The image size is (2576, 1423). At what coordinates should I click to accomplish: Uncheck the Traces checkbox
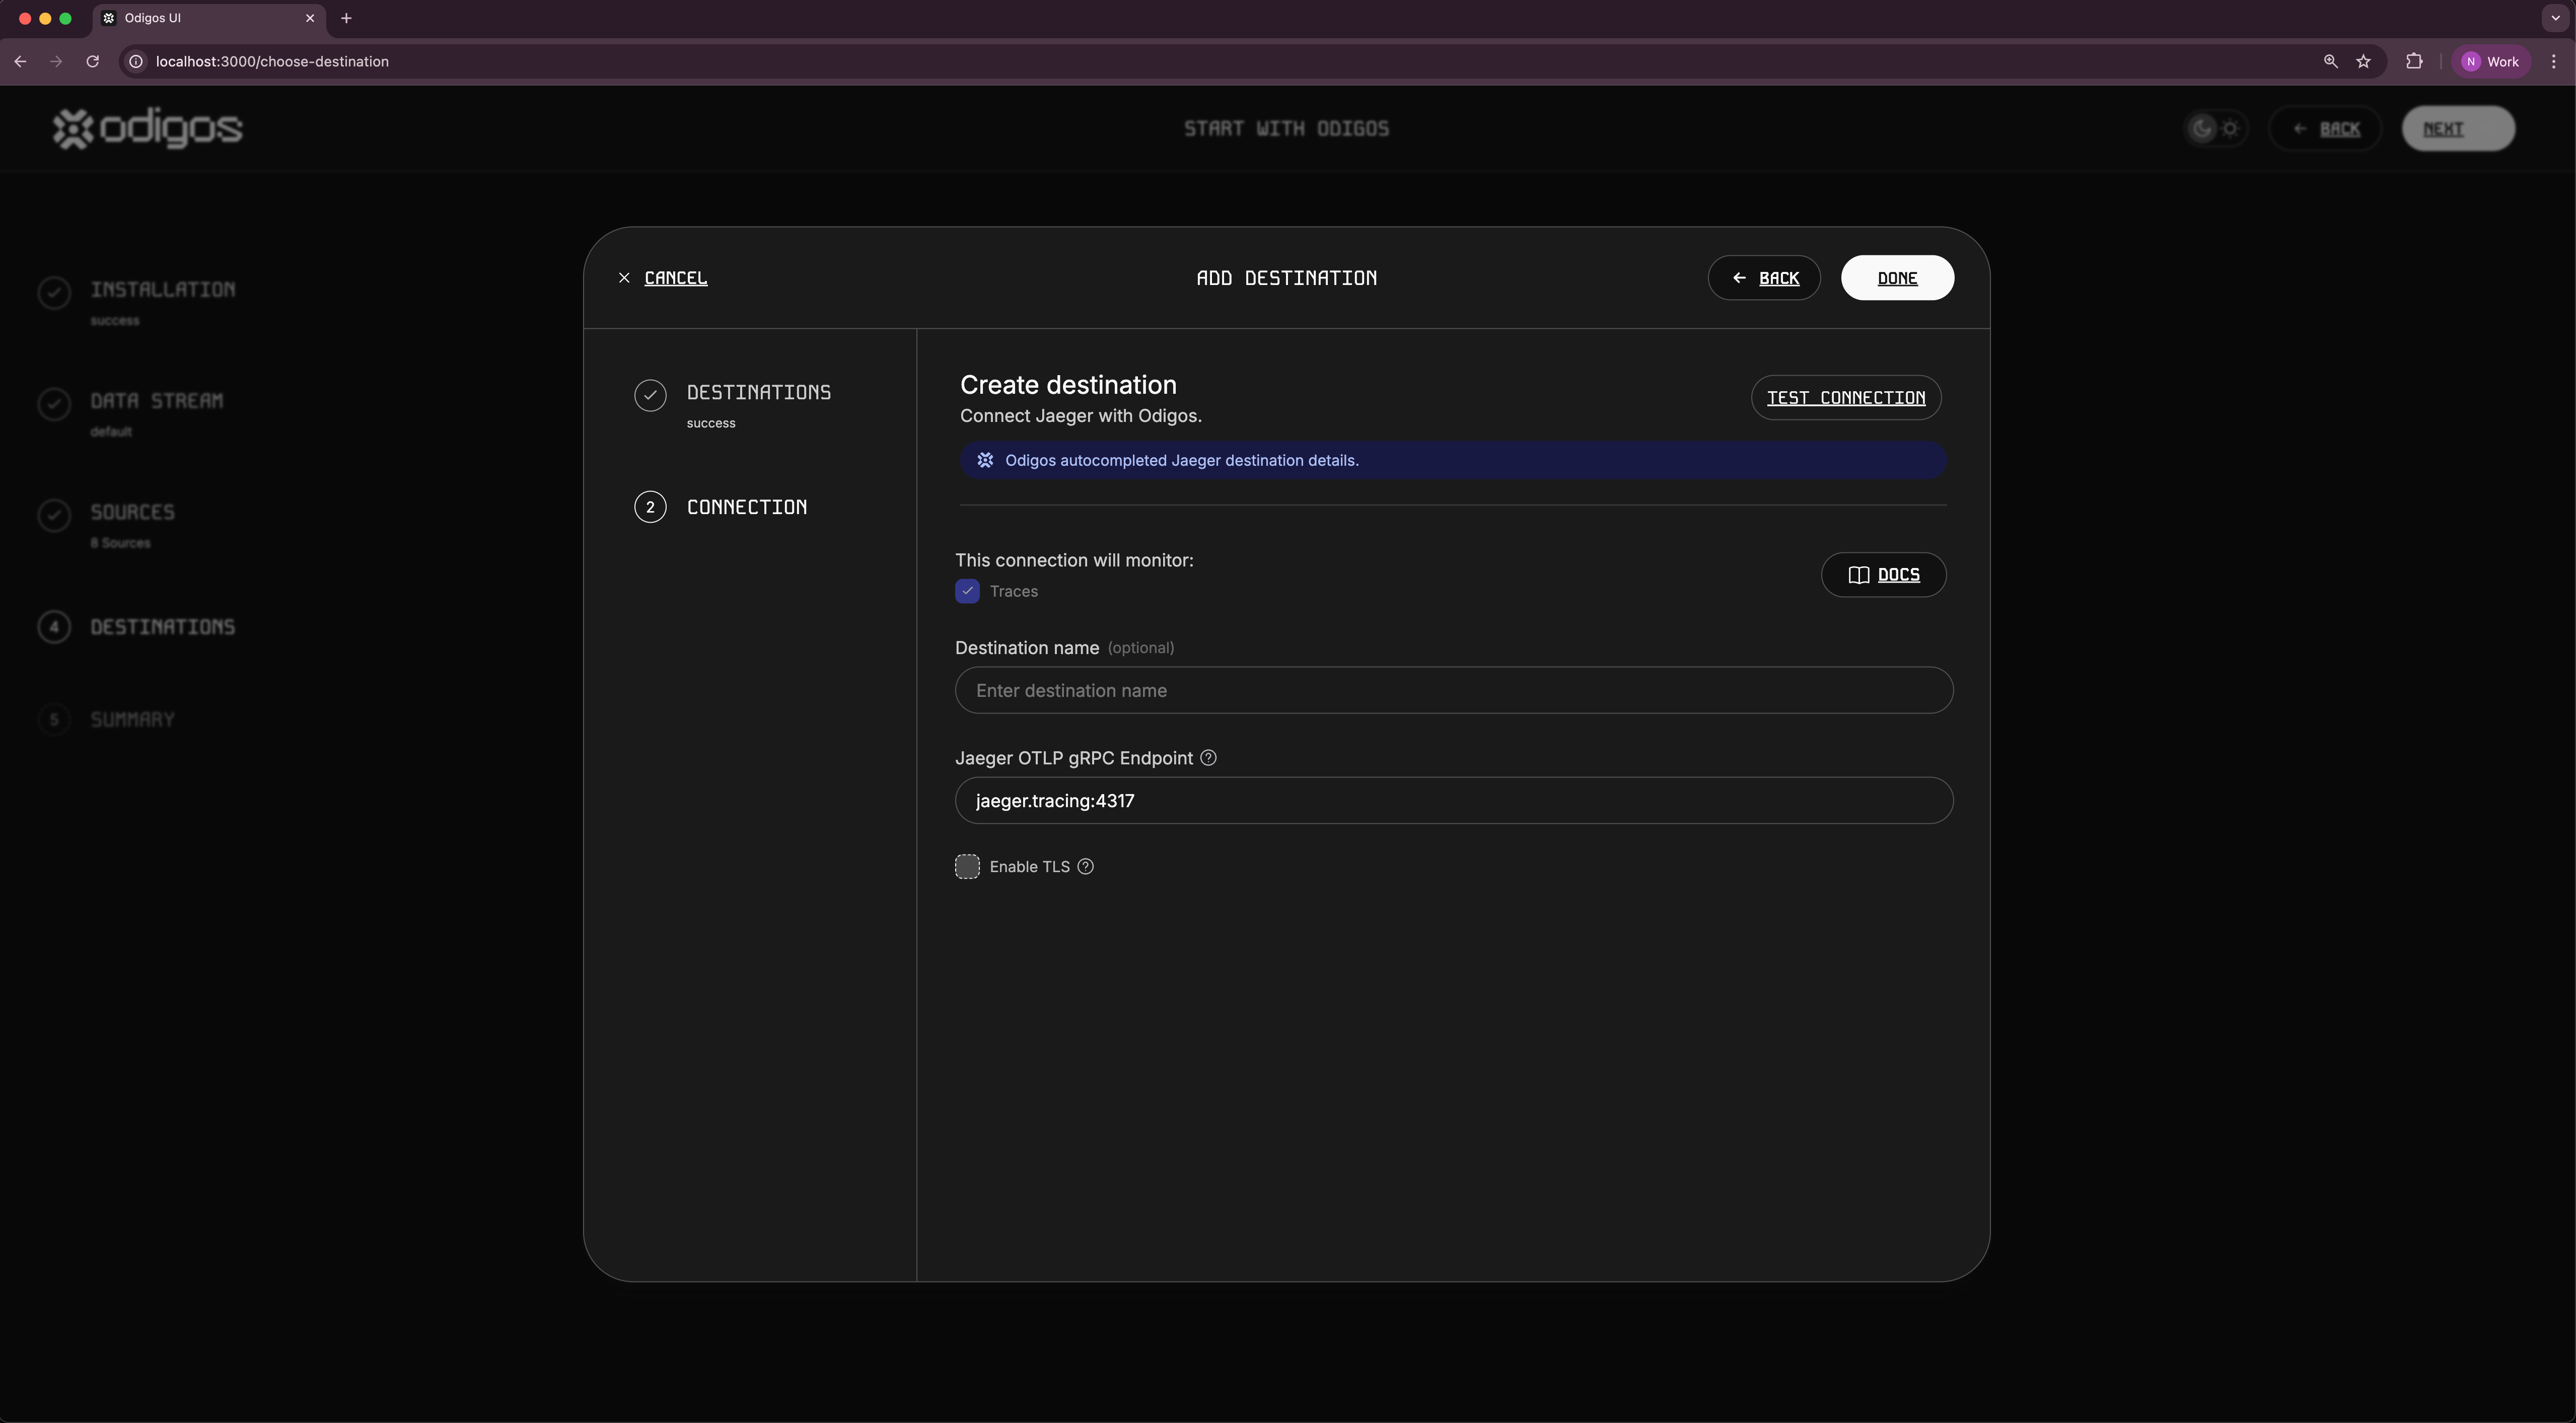coord(967,592)
